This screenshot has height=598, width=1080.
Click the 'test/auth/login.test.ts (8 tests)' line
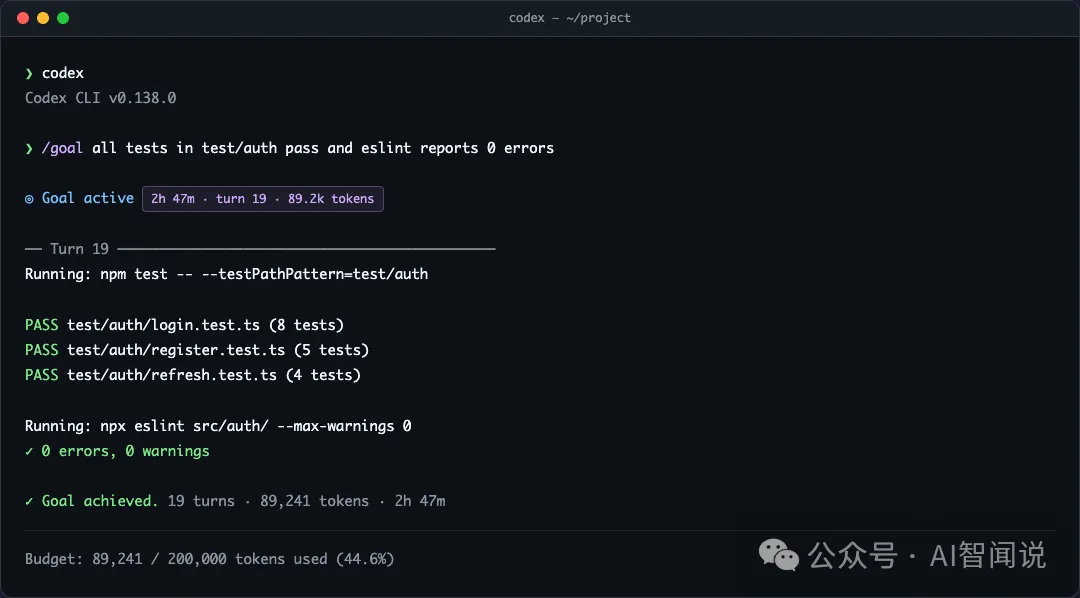point(205,324)
